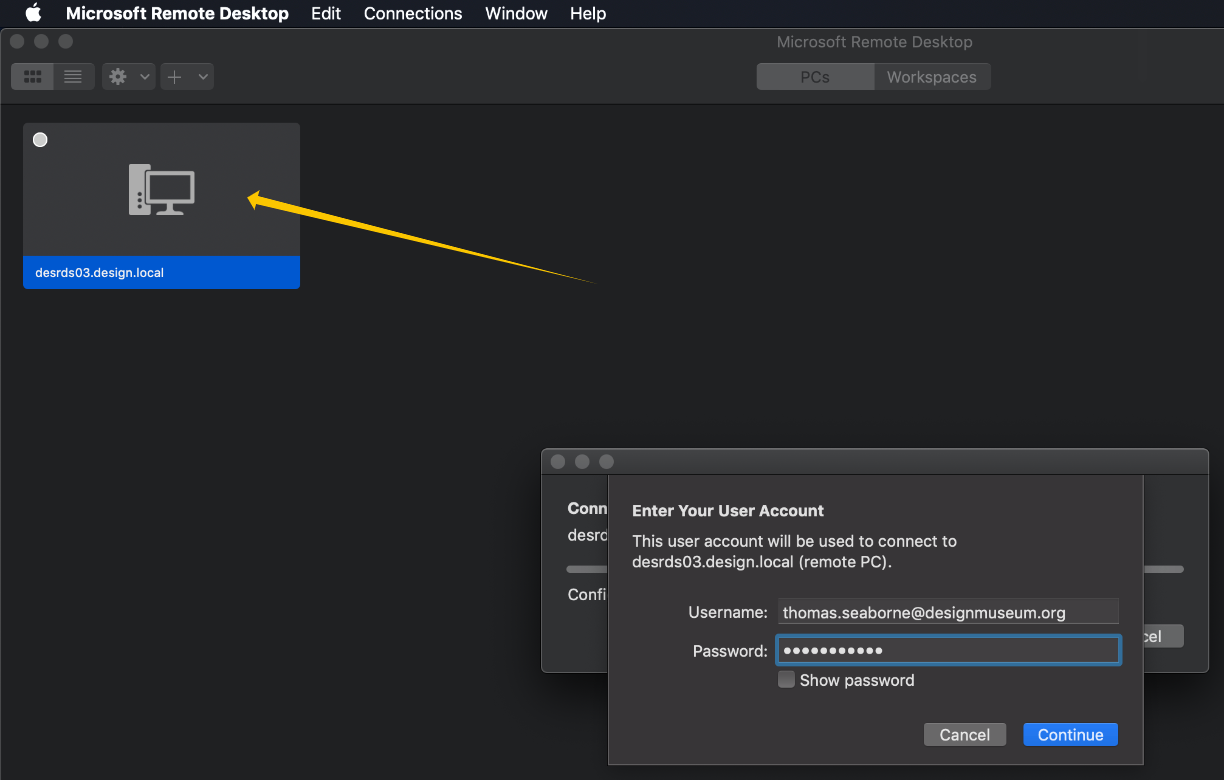
Task: Expand the add dropdown arrow
Action: coord(203,77)
